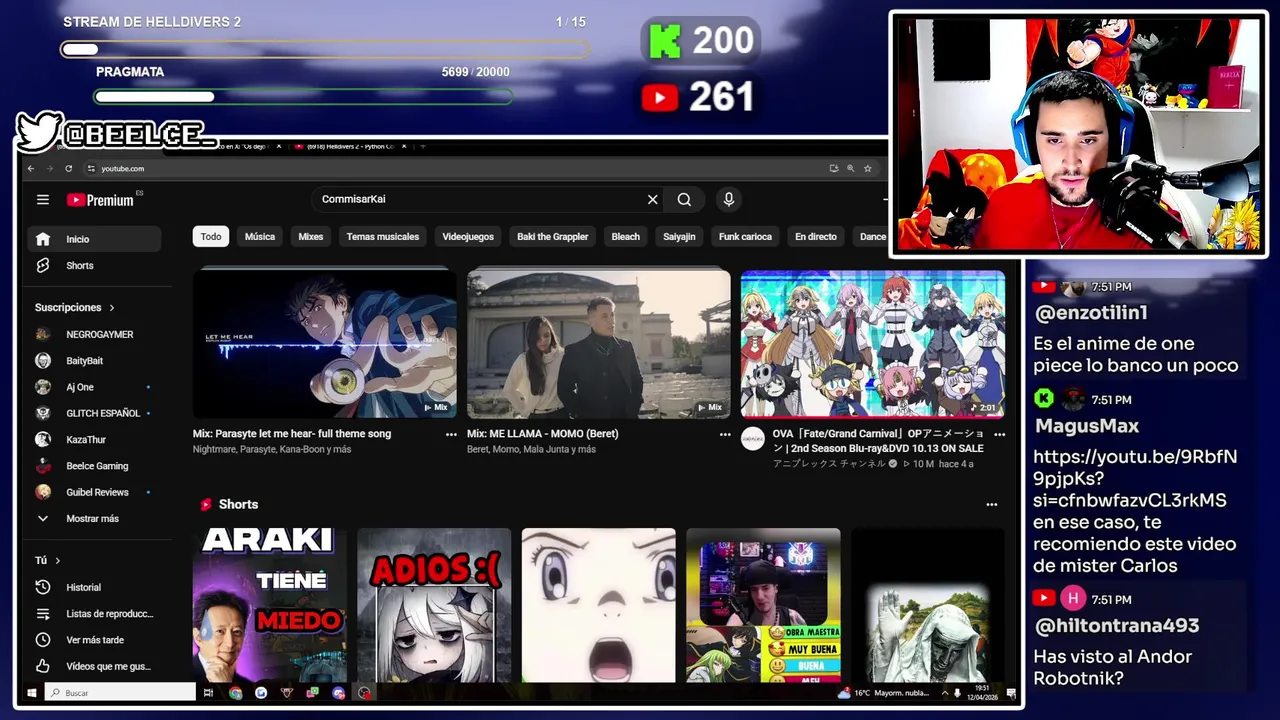
Task: Open ARAKI TIENE MIEDO short
Action: point(270,605)
